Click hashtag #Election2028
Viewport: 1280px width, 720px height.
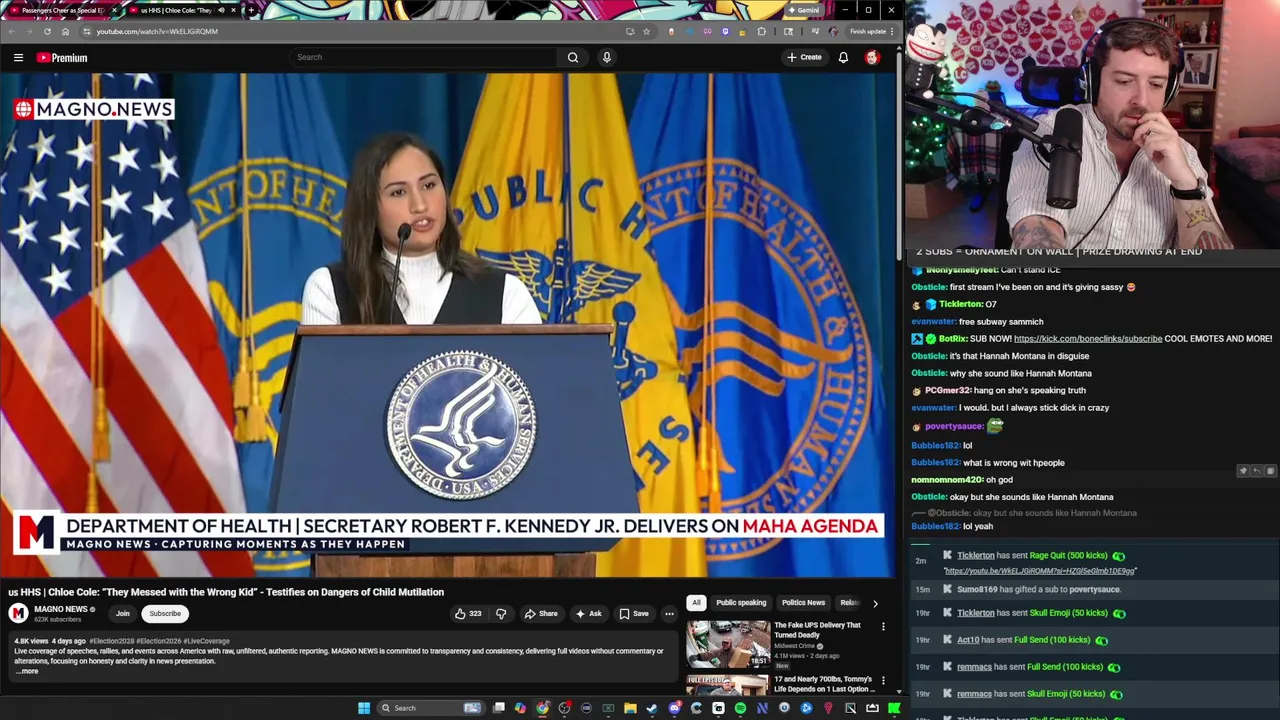coord(111,641)
